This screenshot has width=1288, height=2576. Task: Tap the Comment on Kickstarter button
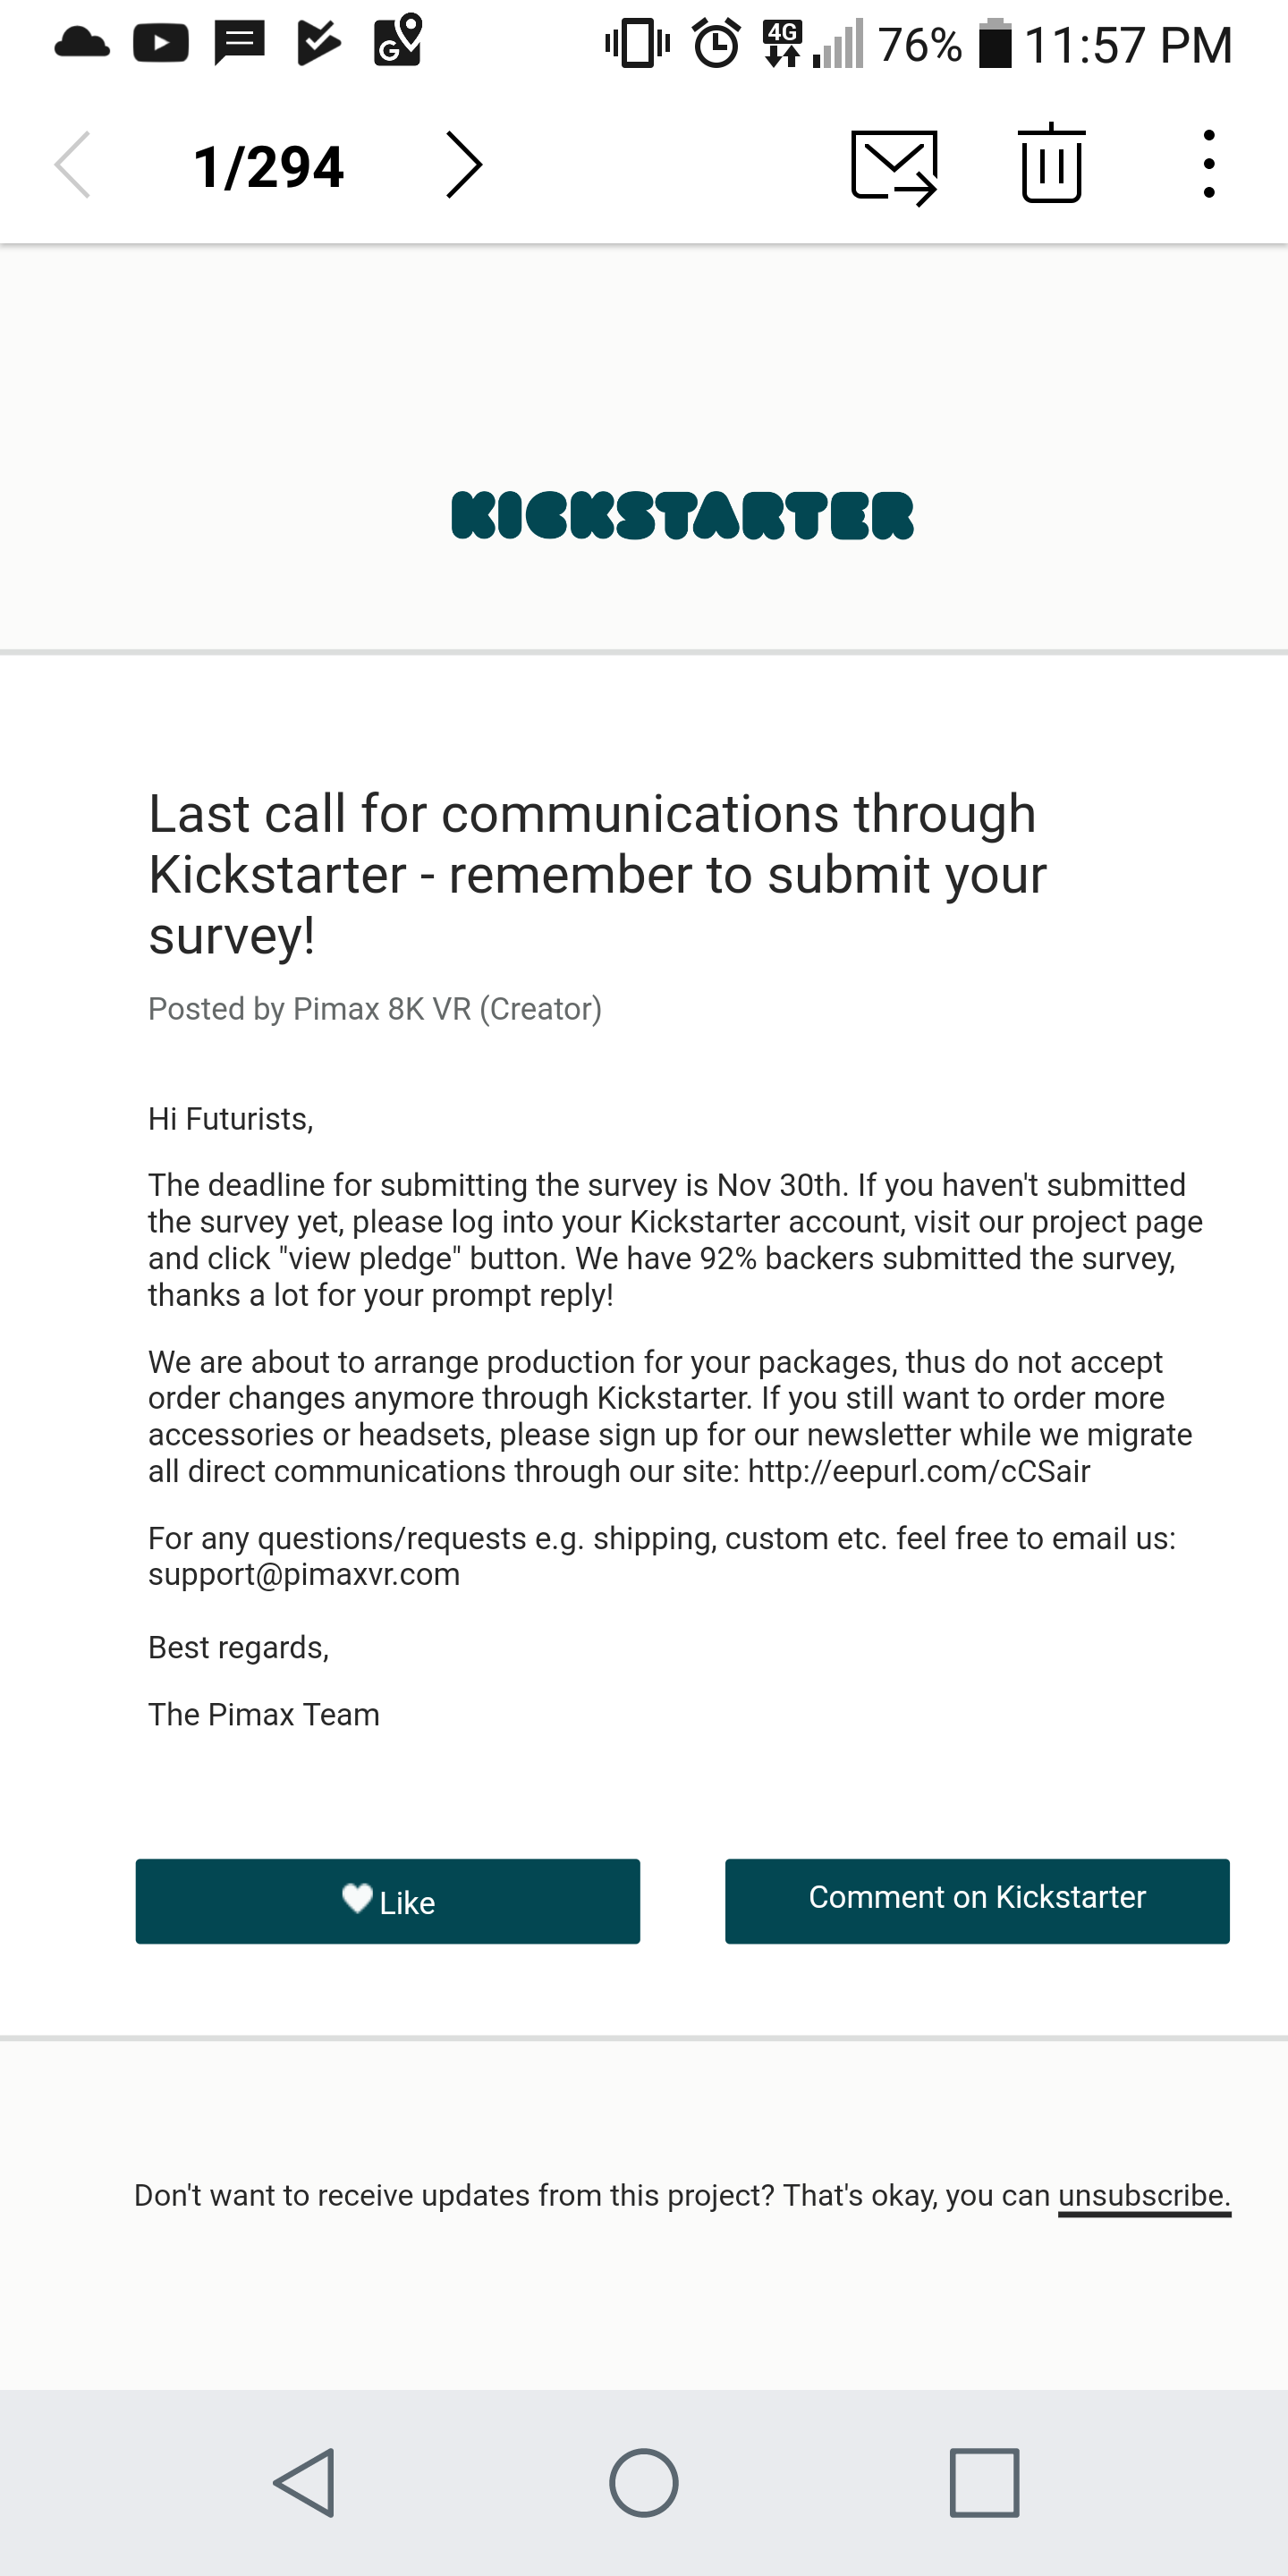(977, 1901)
